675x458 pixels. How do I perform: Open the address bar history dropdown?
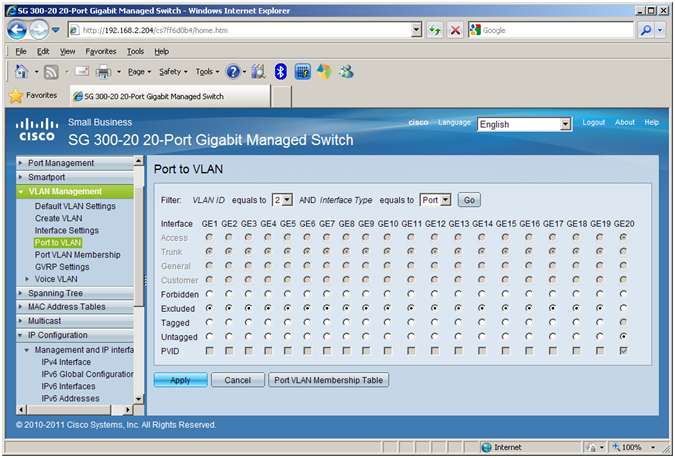[416, 30]
